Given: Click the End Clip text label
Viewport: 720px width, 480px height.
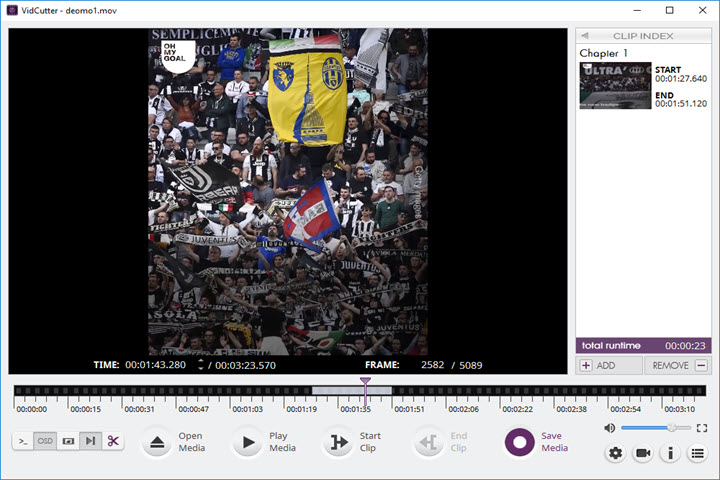Looking at the screenshot, I should pyautogui.click(x=459, y=442).
